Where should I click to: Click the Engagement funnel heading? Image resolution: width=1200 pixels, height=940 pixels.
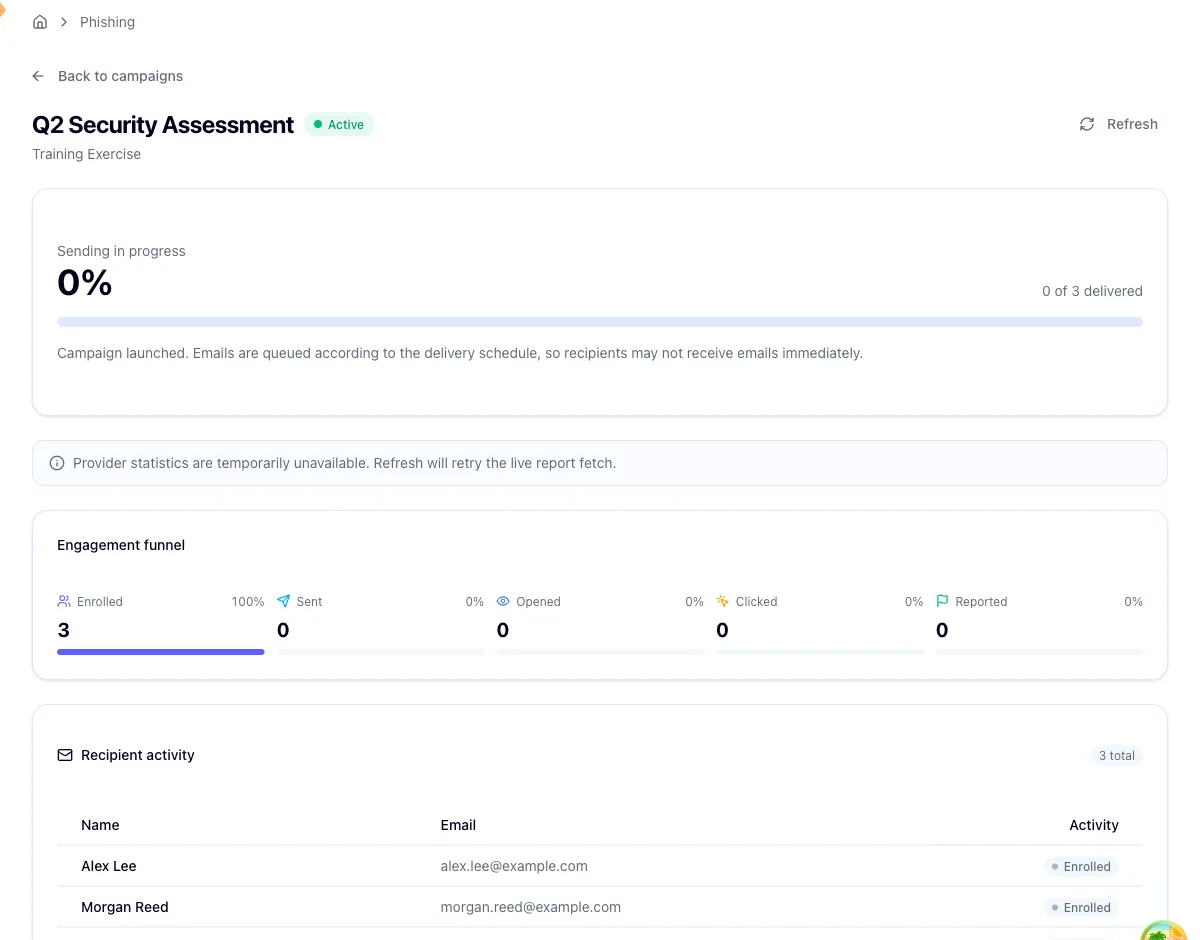(121, 545)
